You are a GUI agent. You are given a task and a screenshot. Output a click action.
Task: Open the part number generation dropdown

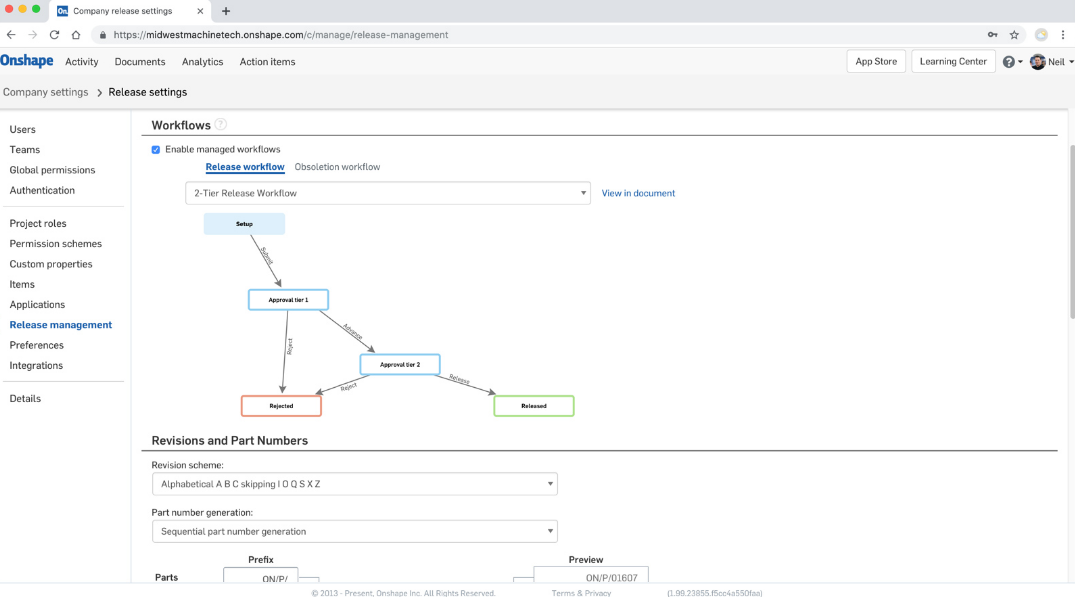[x=354, y=532]
